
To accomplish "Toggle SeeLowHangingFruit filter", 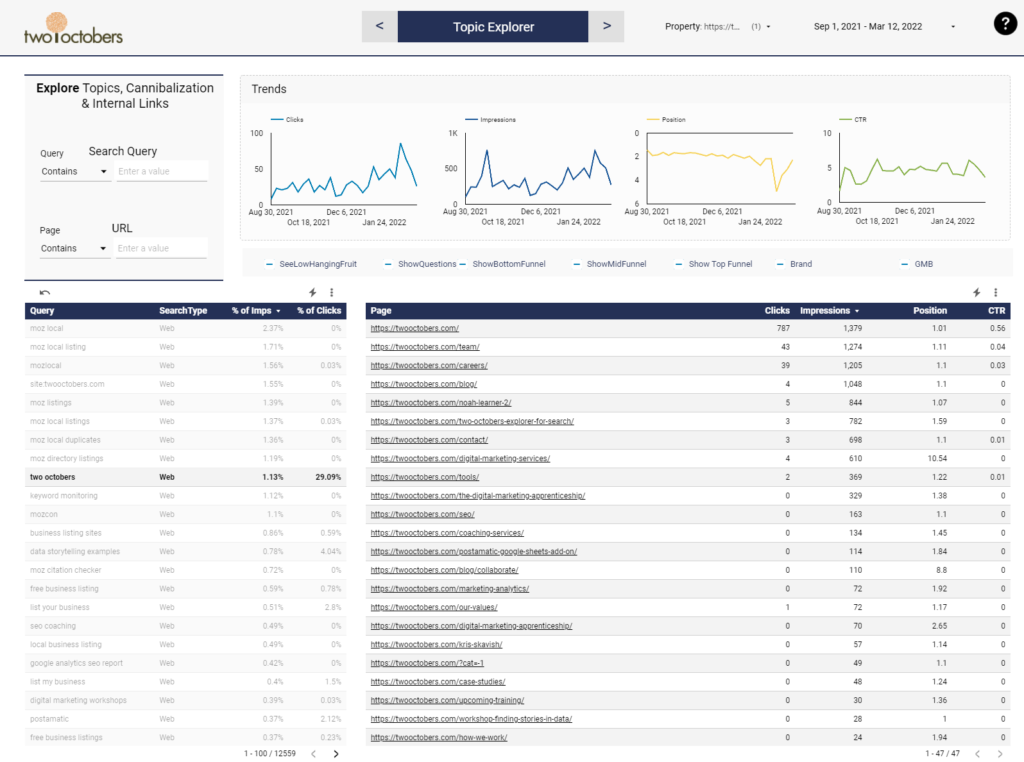I will tap(312, 264).
